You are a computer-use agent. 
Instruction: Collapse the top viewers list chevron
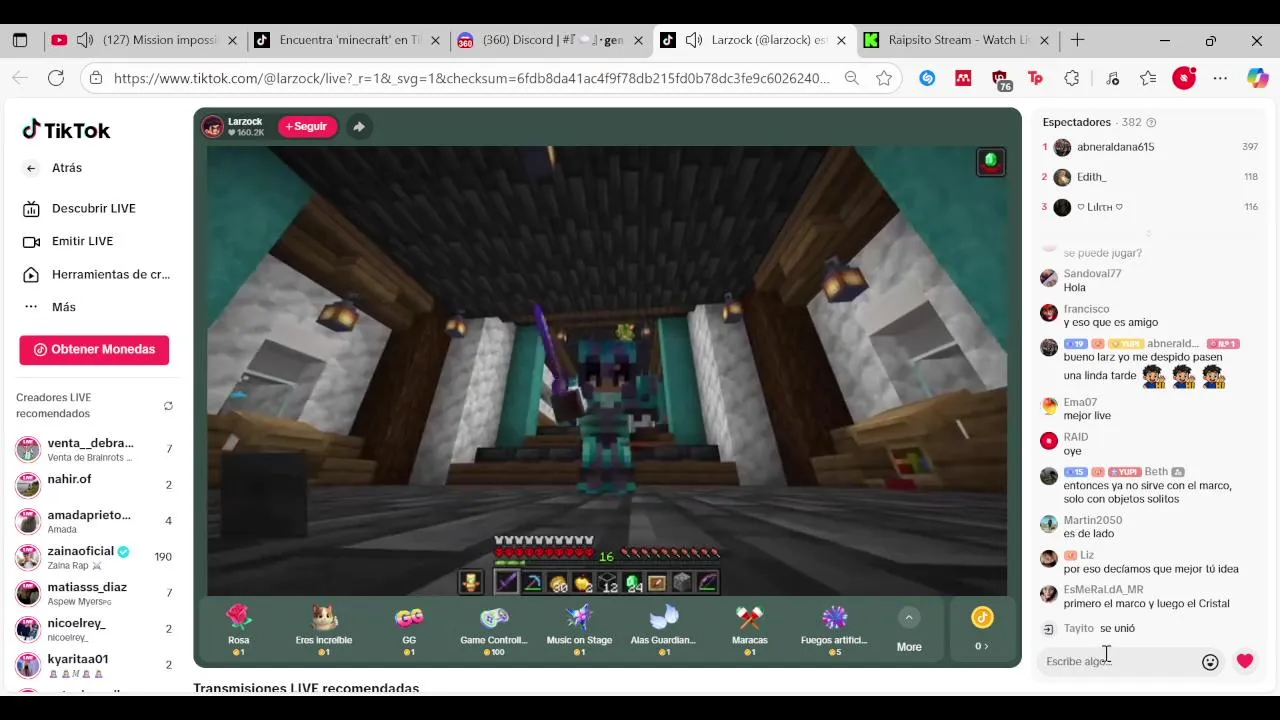point(1148,233)
